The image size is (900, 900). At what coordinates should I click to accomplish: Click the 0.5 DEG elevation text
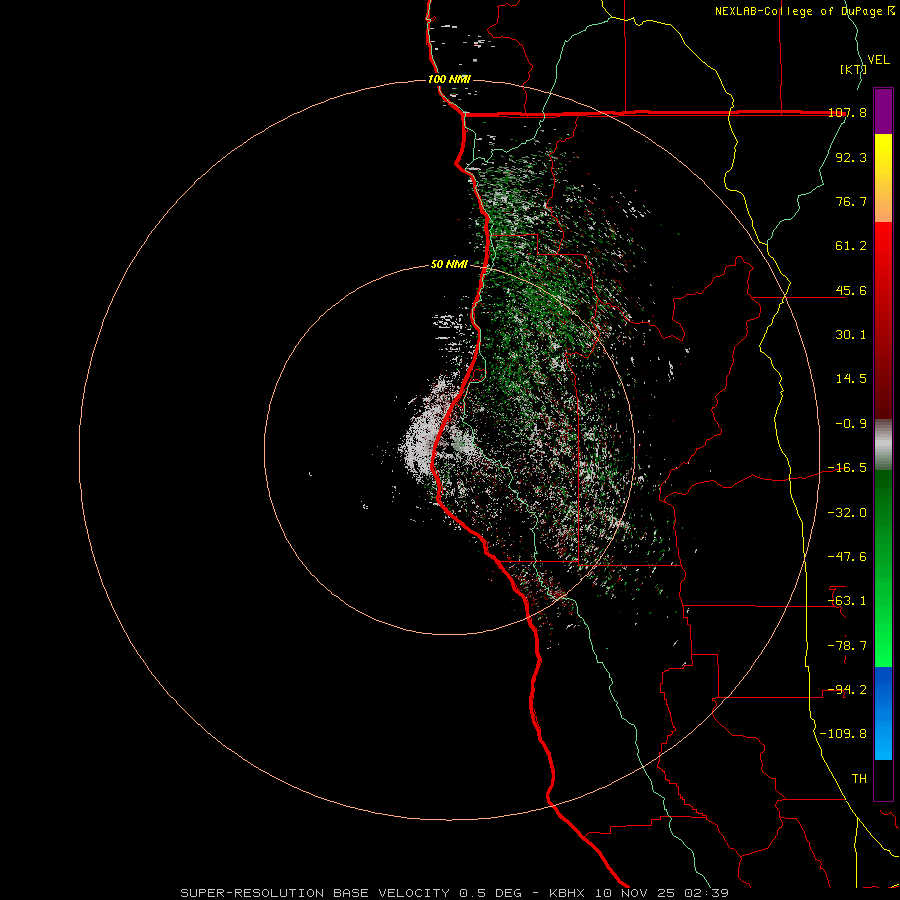click(x=490, y=893)
